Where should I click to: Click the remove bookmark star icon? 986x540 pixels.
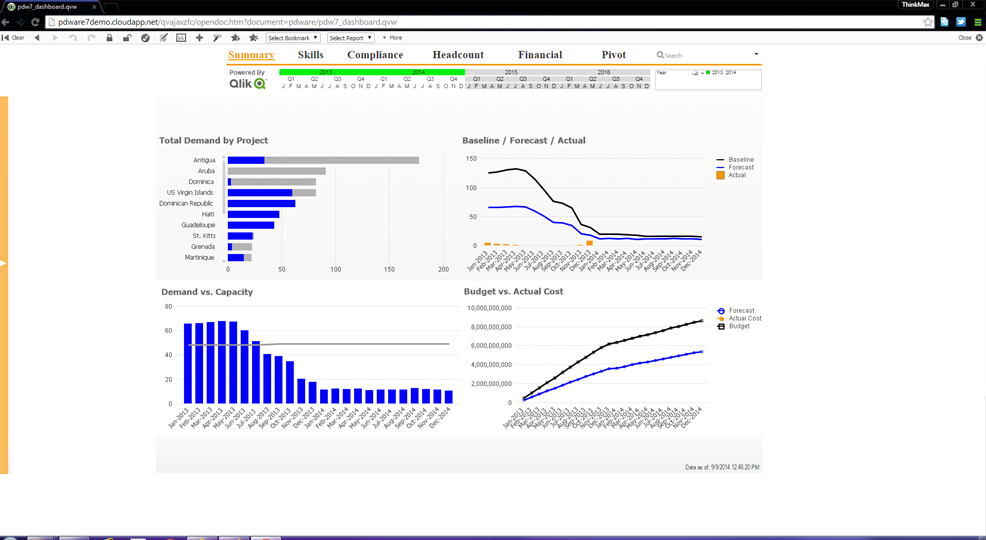tap(253, 38)
